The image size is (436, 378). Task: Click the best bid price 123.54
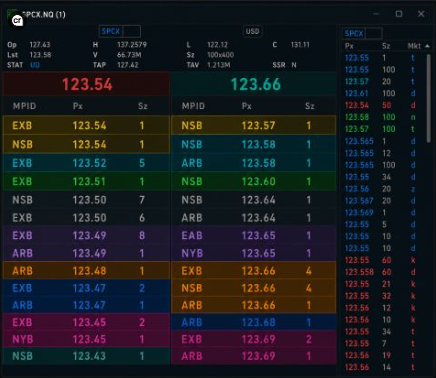tap(87, 84)
